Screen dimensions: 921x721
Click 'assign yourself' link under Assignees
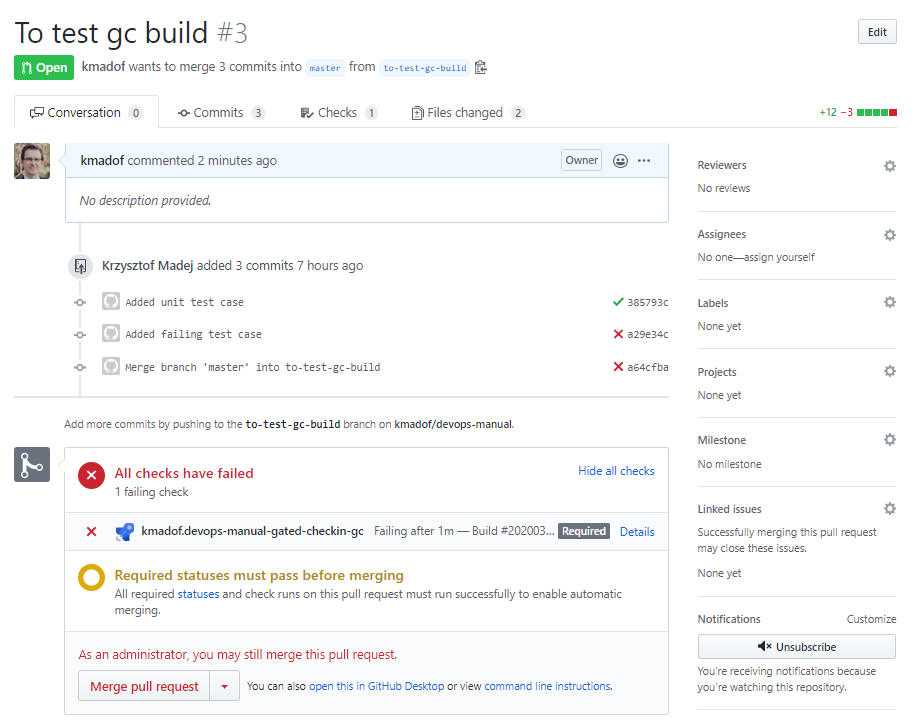(x=779, y=257)
